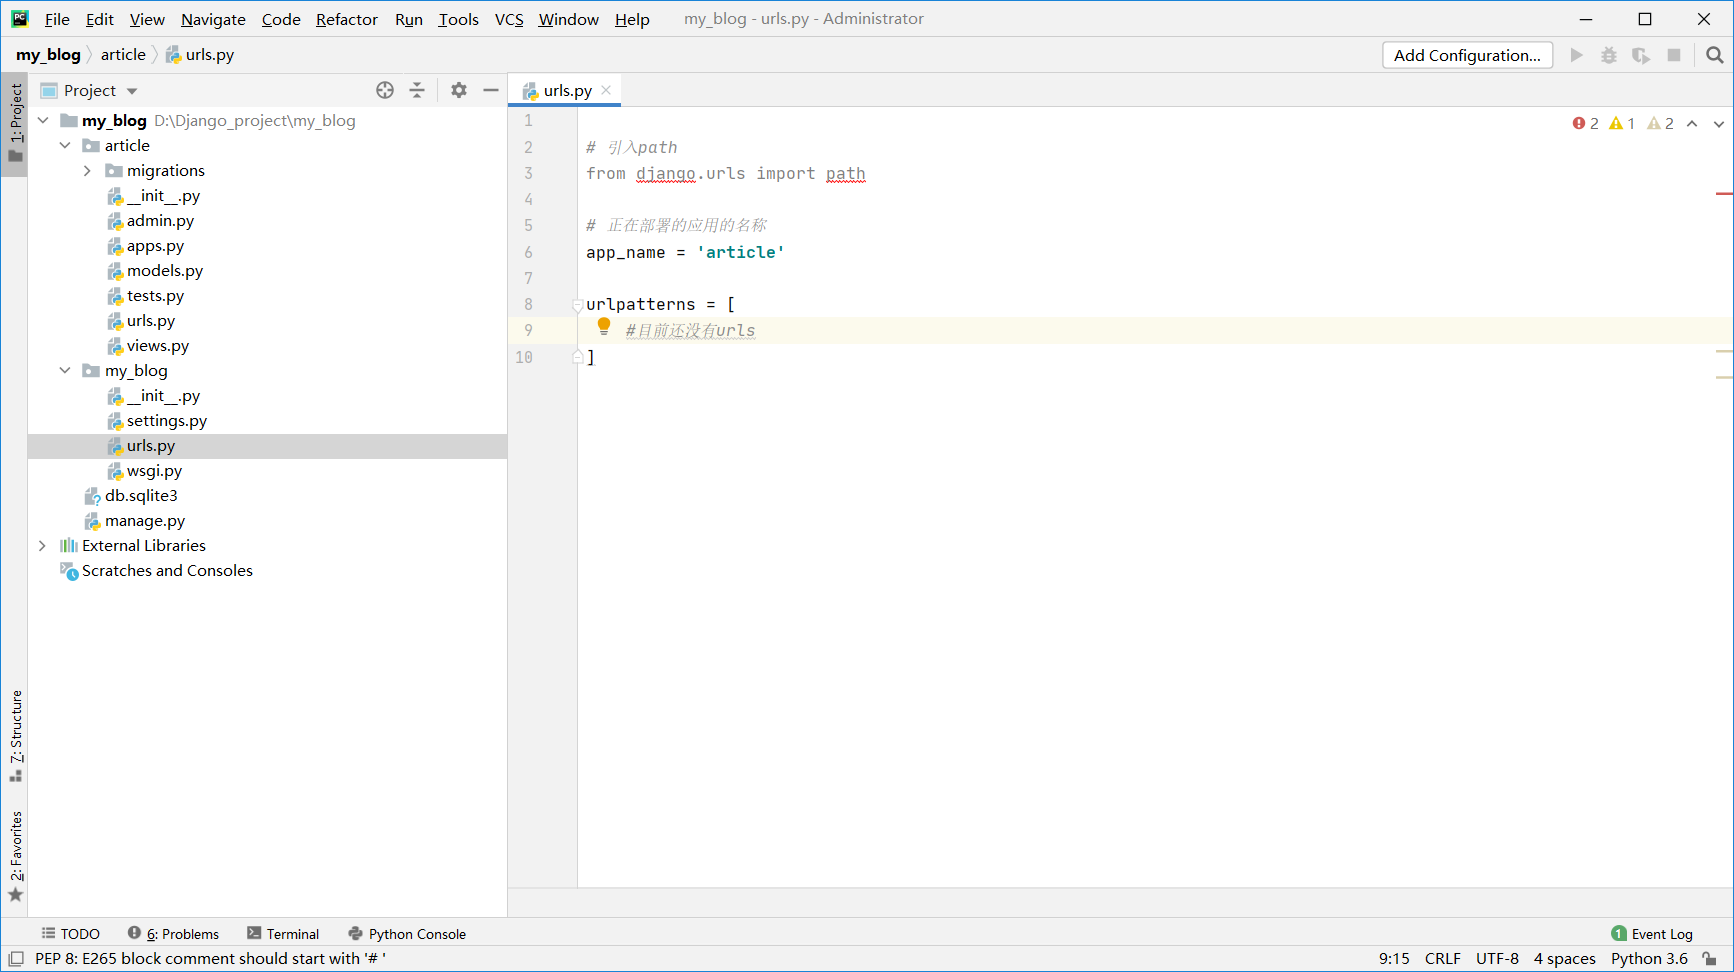The image size is (1734, 972).
Task: Open 4 spaces indent settings
Action: (1564, 958)
